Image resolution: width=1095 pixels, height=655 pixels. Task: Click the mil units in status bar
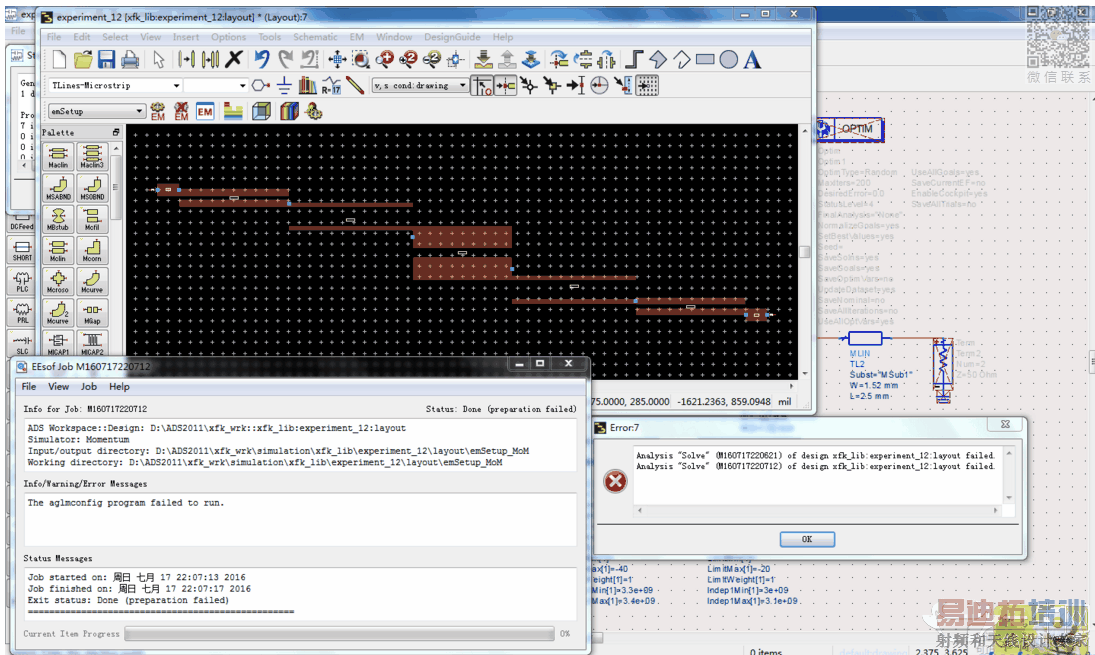[x=785, y=402]
